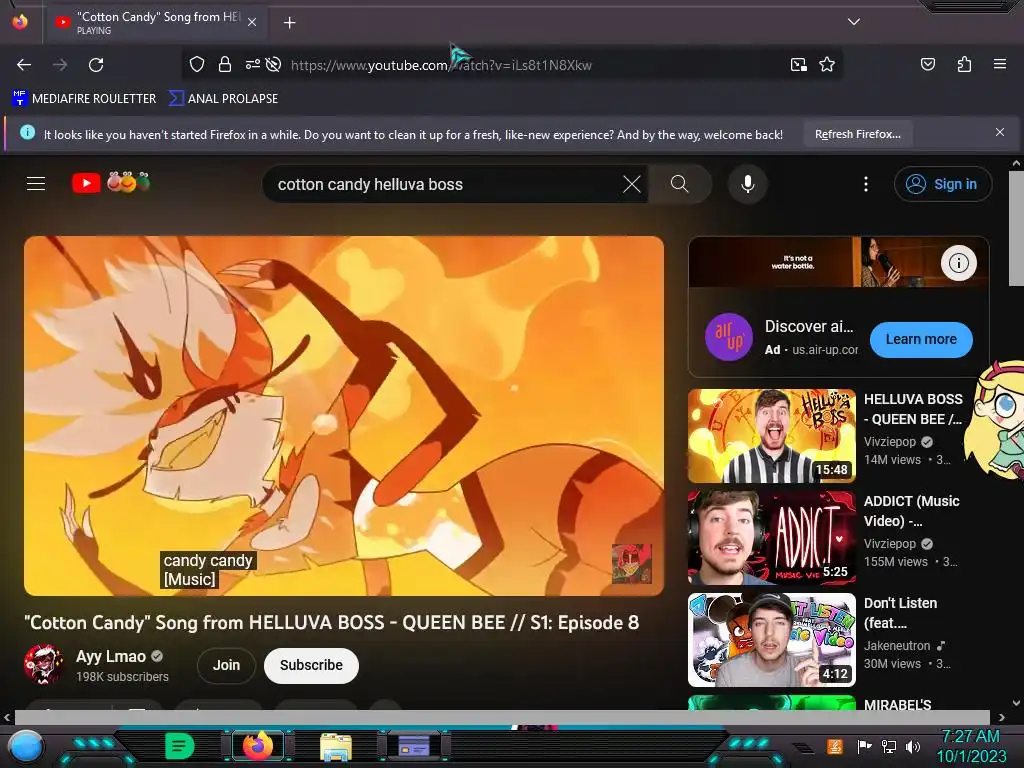
Task: Save page to Pocket
Action: click(x=927, y=65)
